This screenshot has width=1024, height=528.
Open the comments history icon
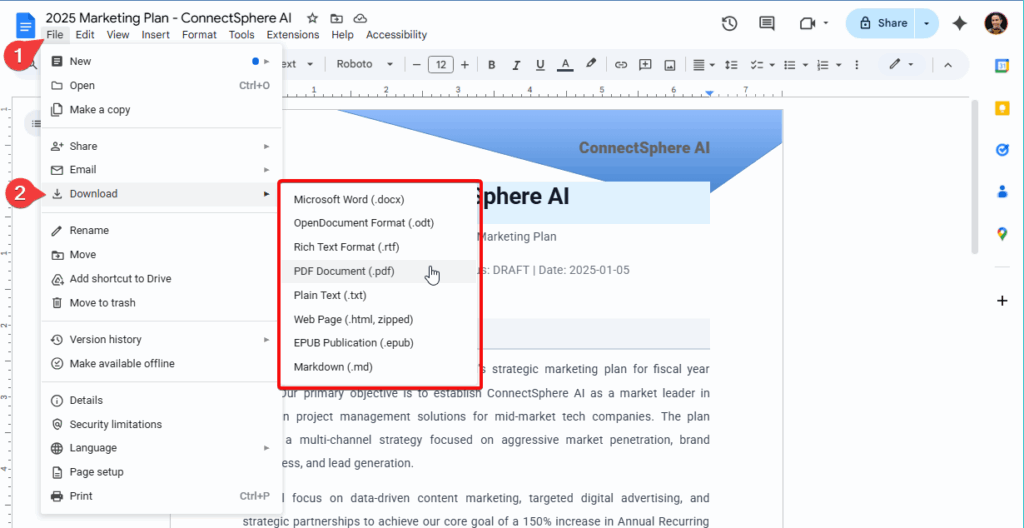(767, 24)
